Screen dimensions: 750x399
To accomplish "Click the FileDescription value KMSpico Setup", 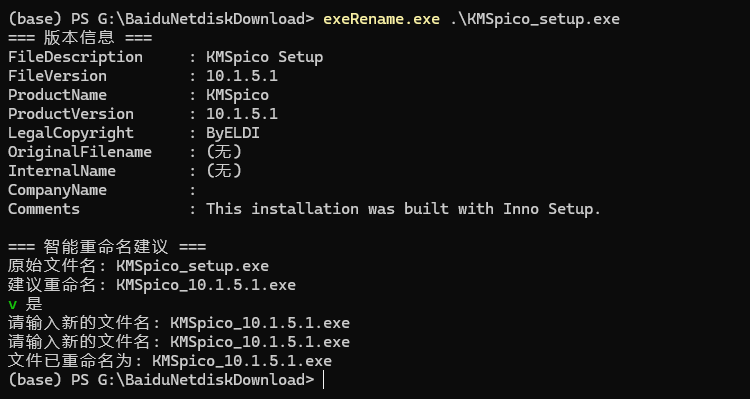I will tap(265, 57).
